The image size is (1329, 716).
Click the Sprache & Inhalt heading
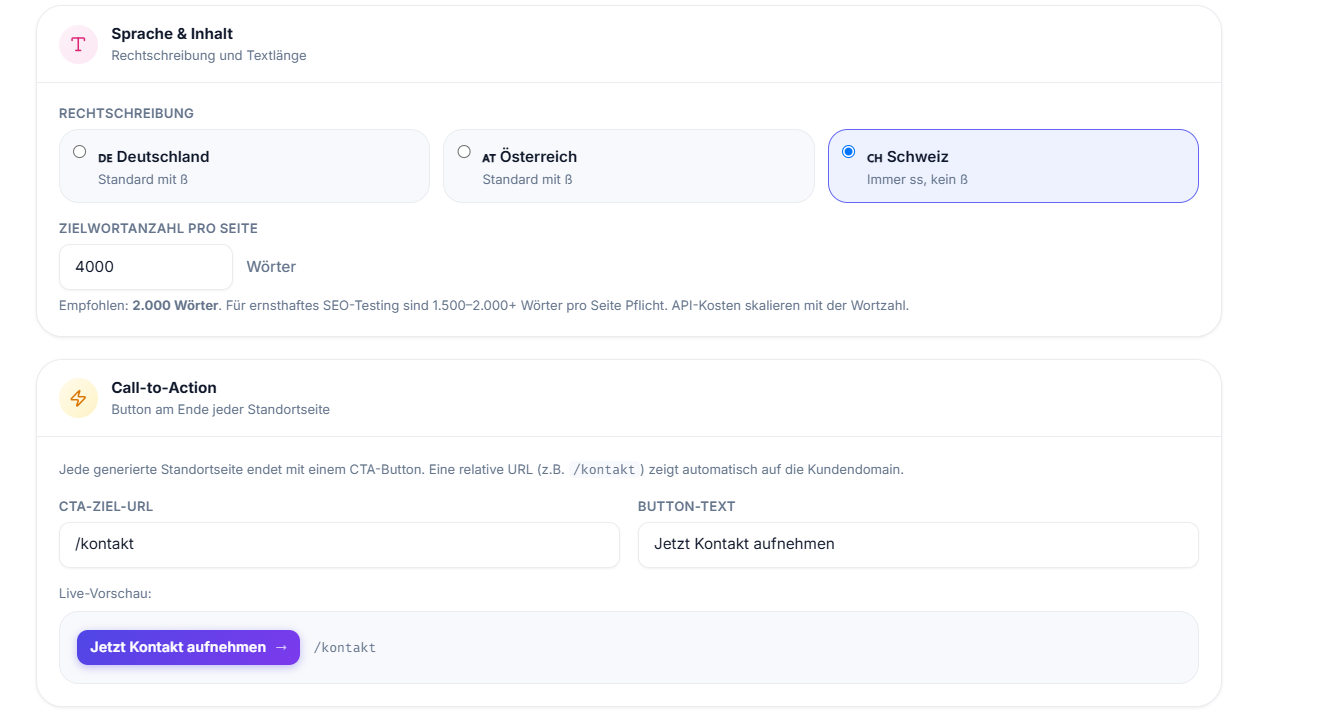(172, 34)
